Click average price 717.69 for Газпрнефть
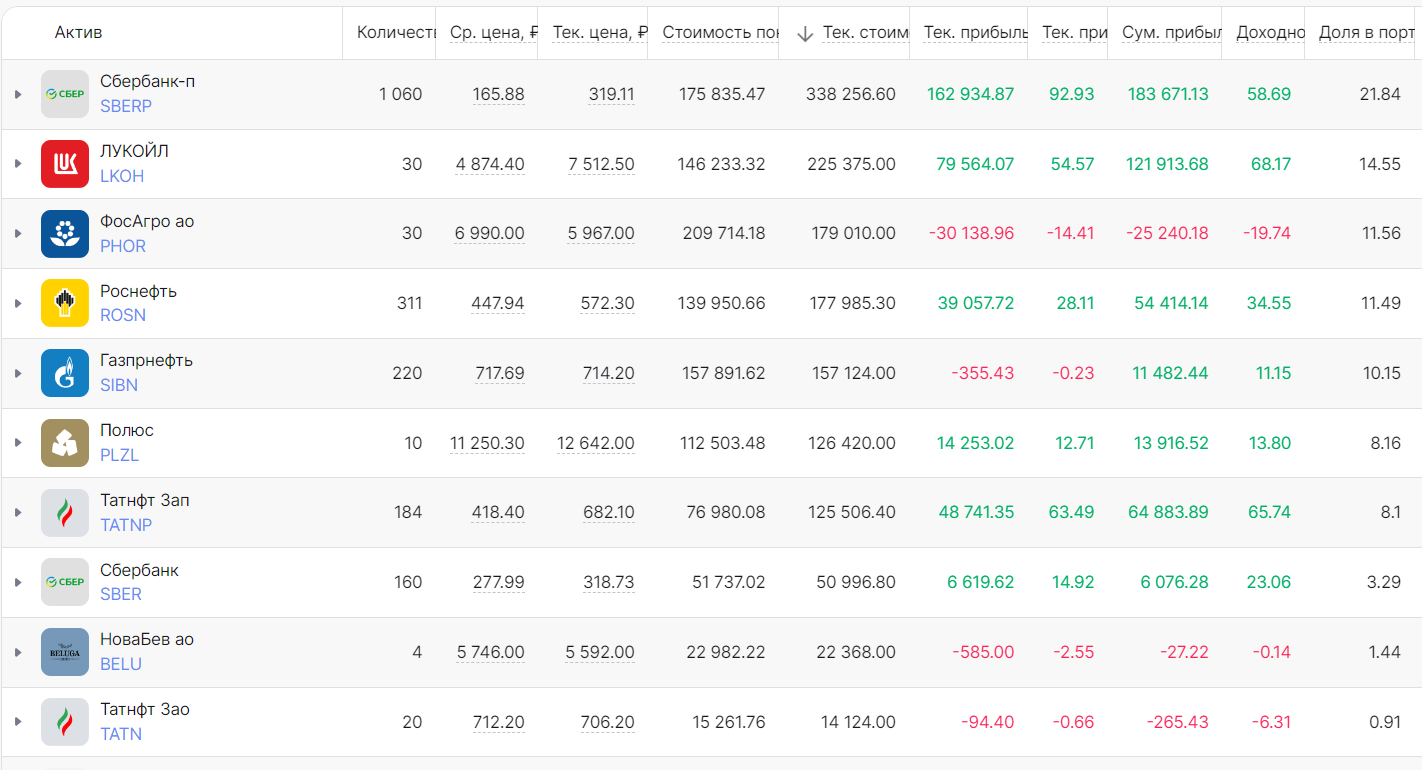The image size is (1422, 770). [500, 373]
